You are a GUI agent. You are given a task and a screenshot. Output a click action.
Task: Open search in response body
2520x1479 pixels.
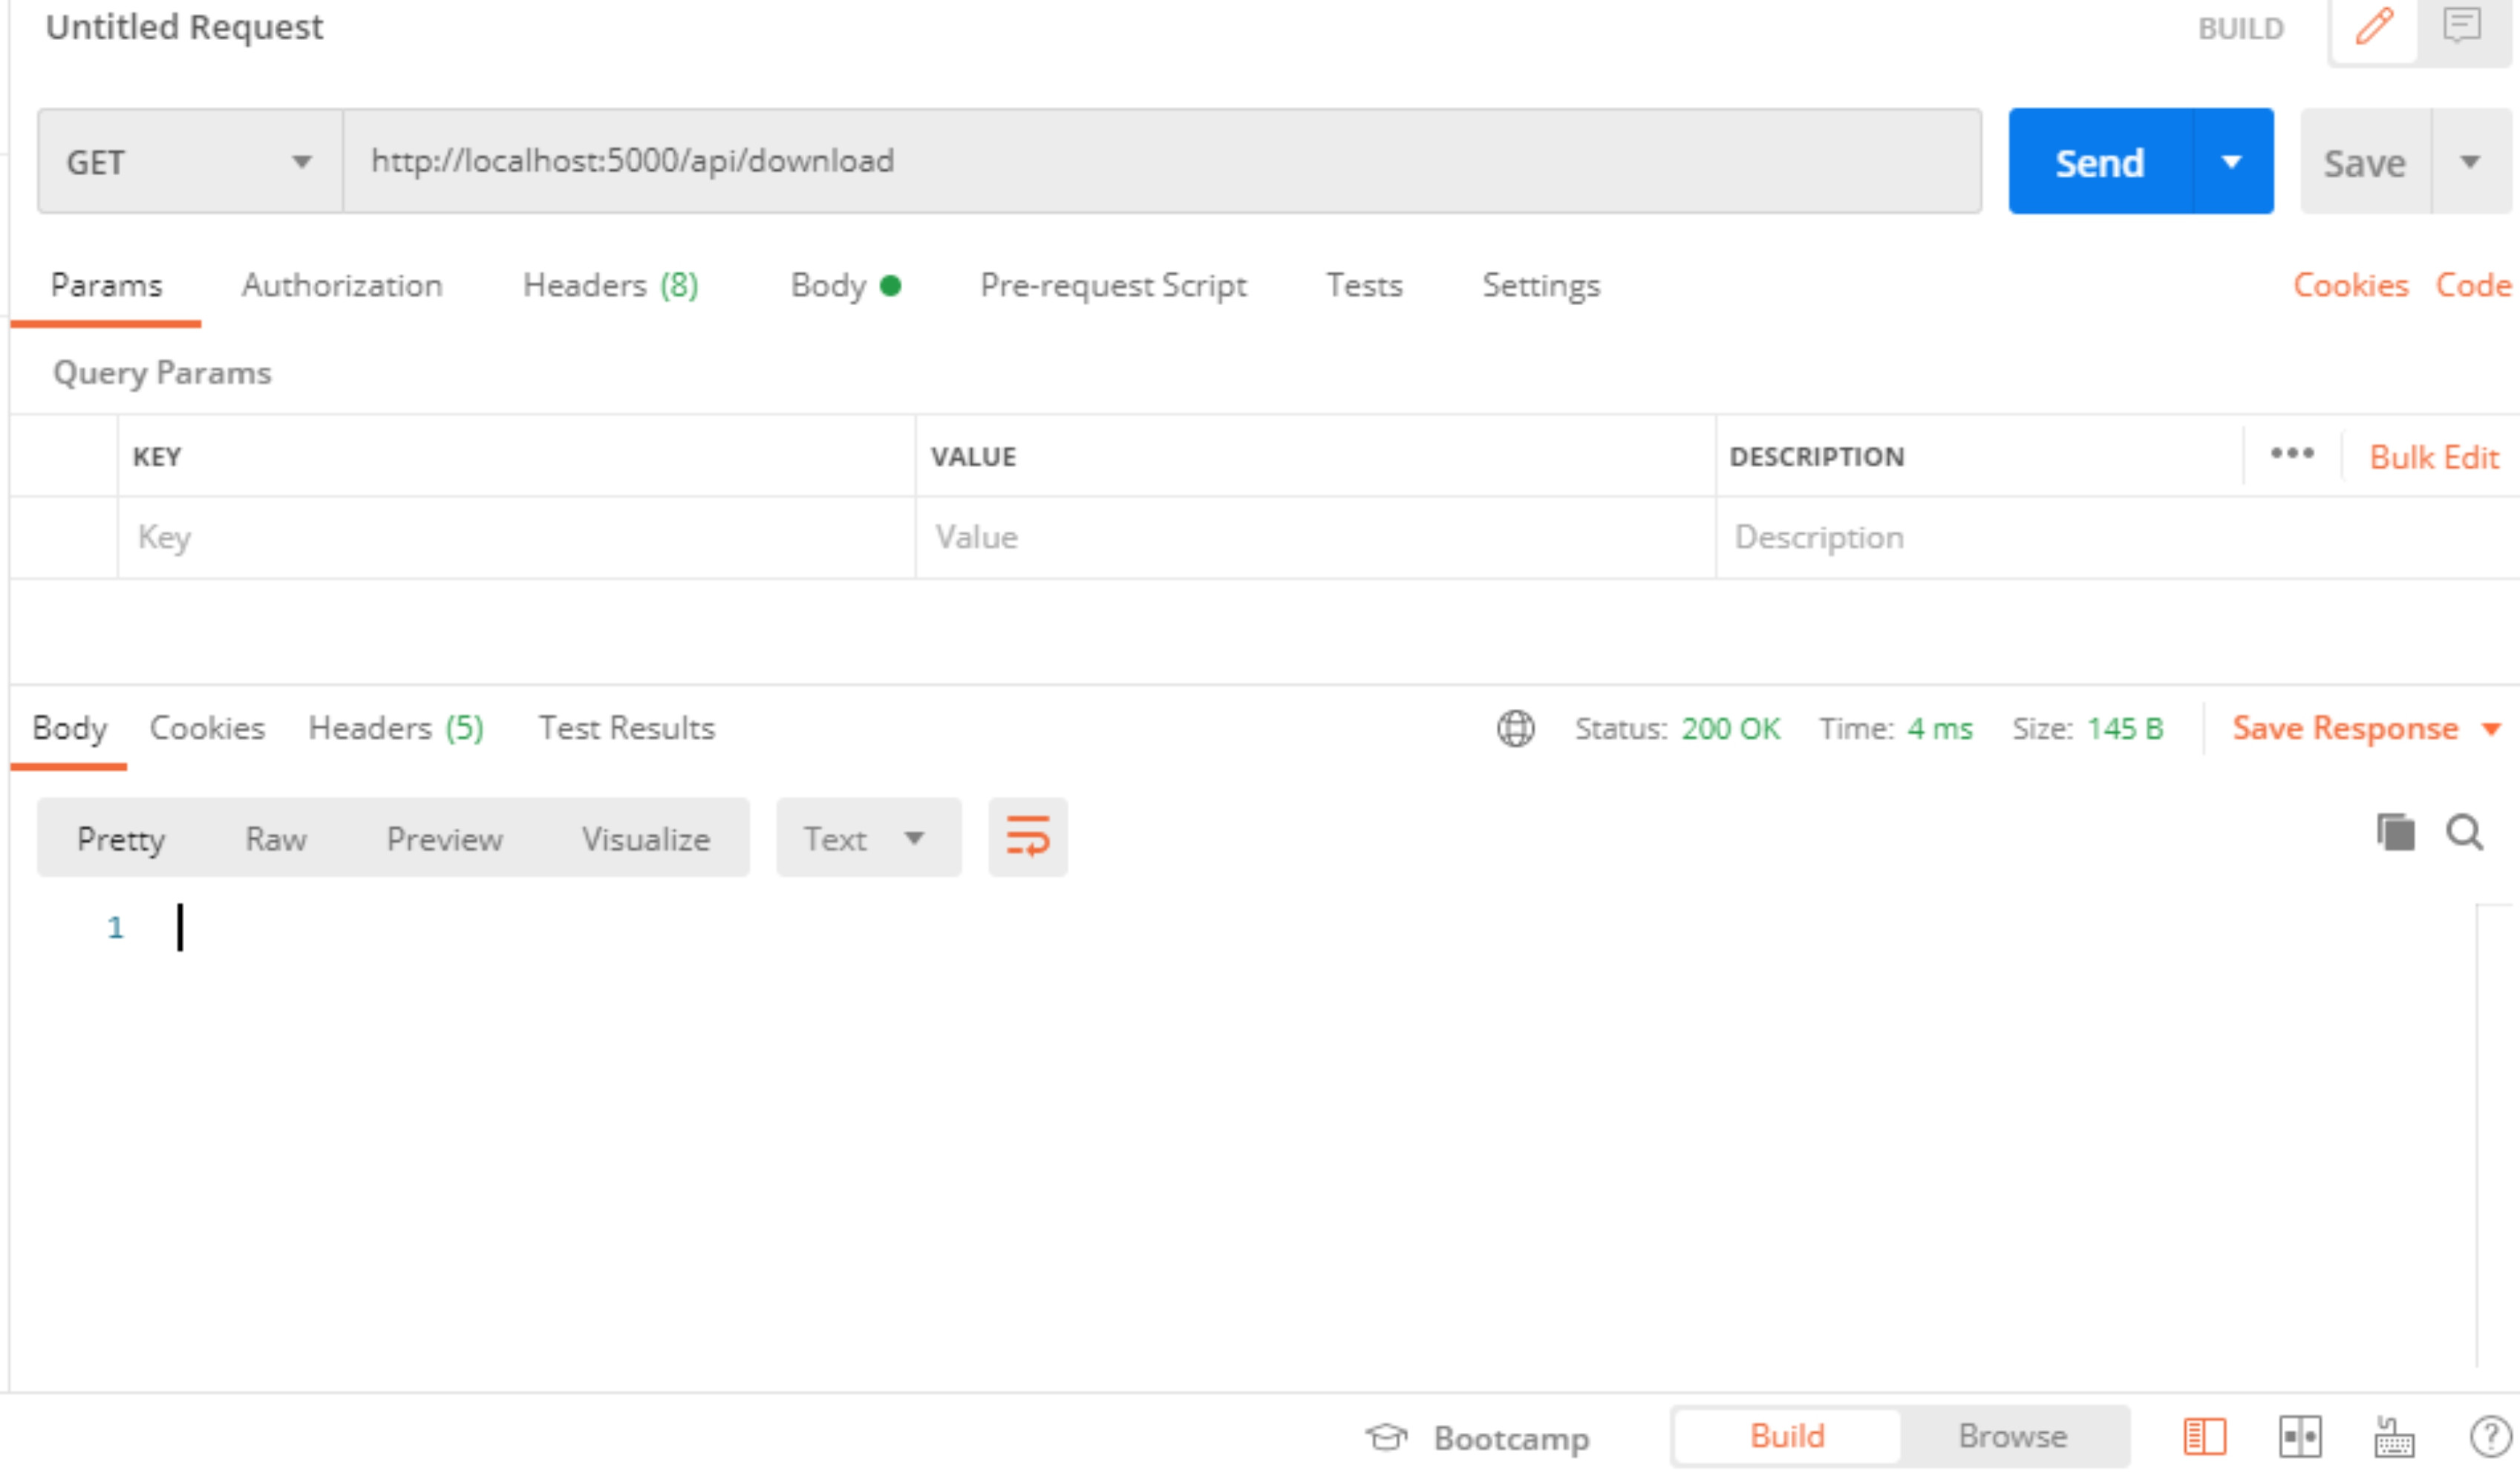(2464, 832)
